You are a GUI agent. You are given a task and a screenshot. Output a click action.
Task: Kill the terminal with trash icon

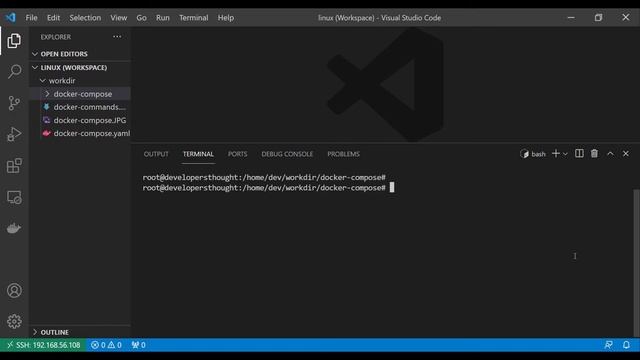tap(594, 153)
